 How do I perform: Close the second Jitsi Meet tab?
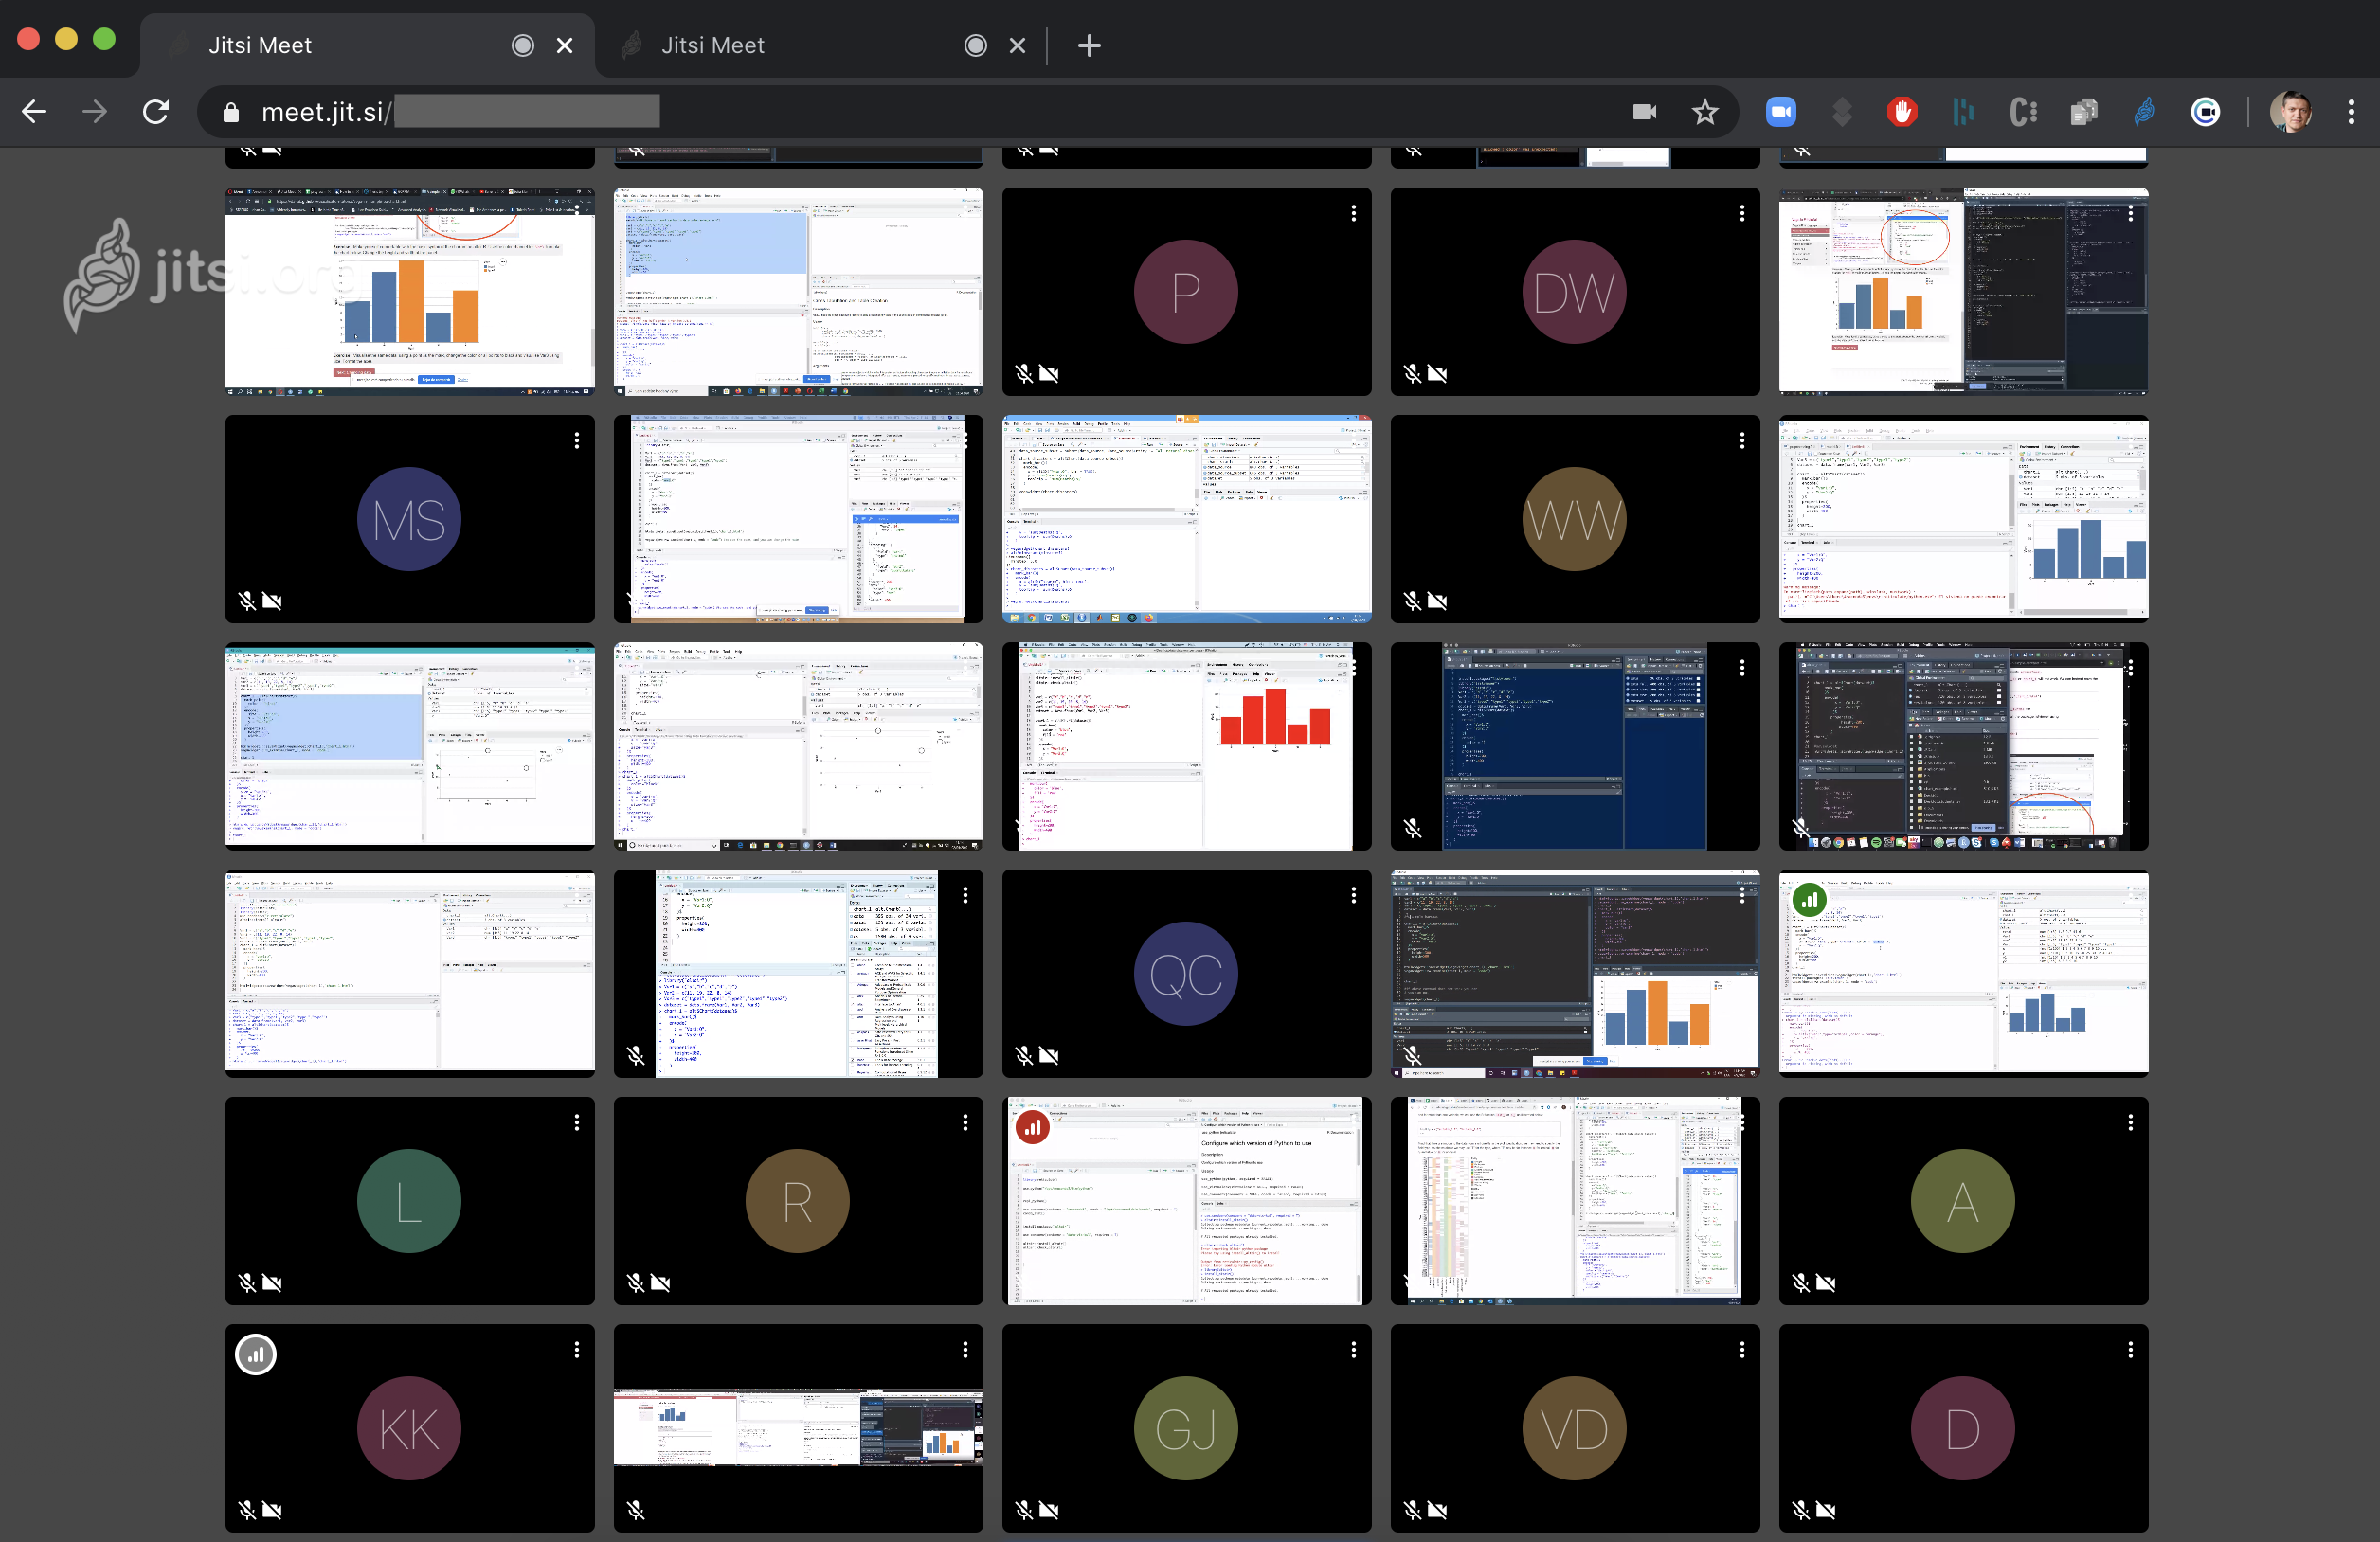[x=1018, y=46]
